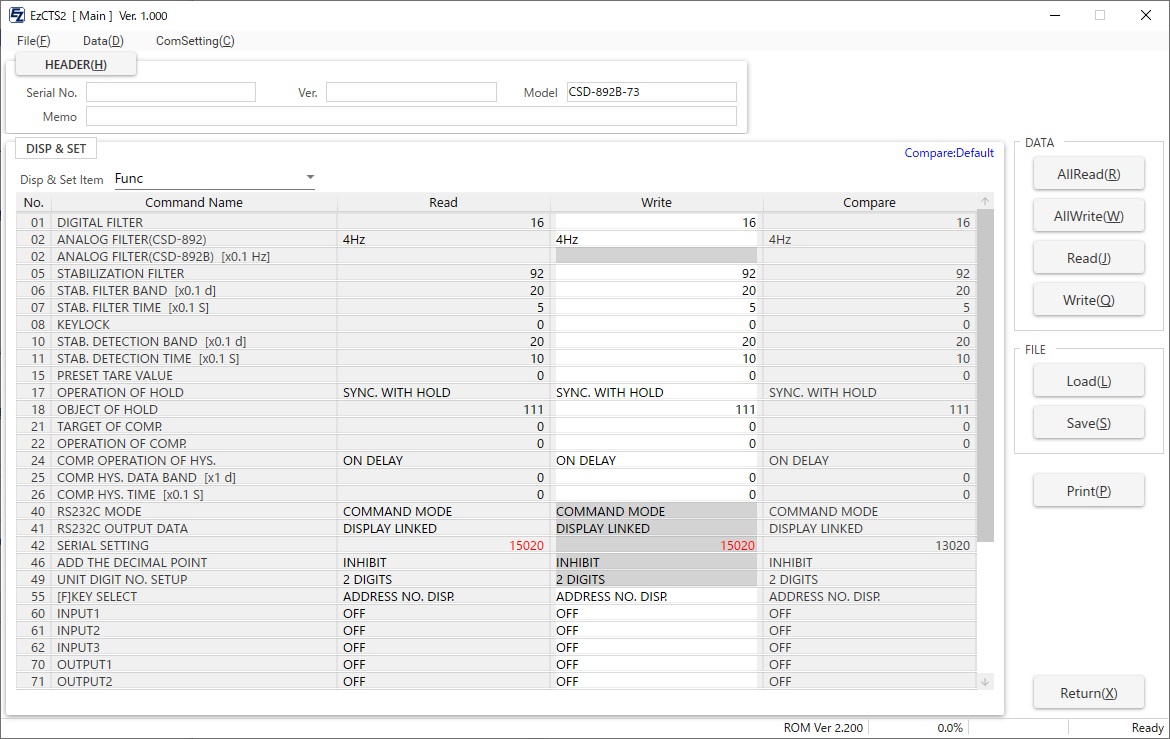Load a settings file with Load button

[x=1088, y=381]
